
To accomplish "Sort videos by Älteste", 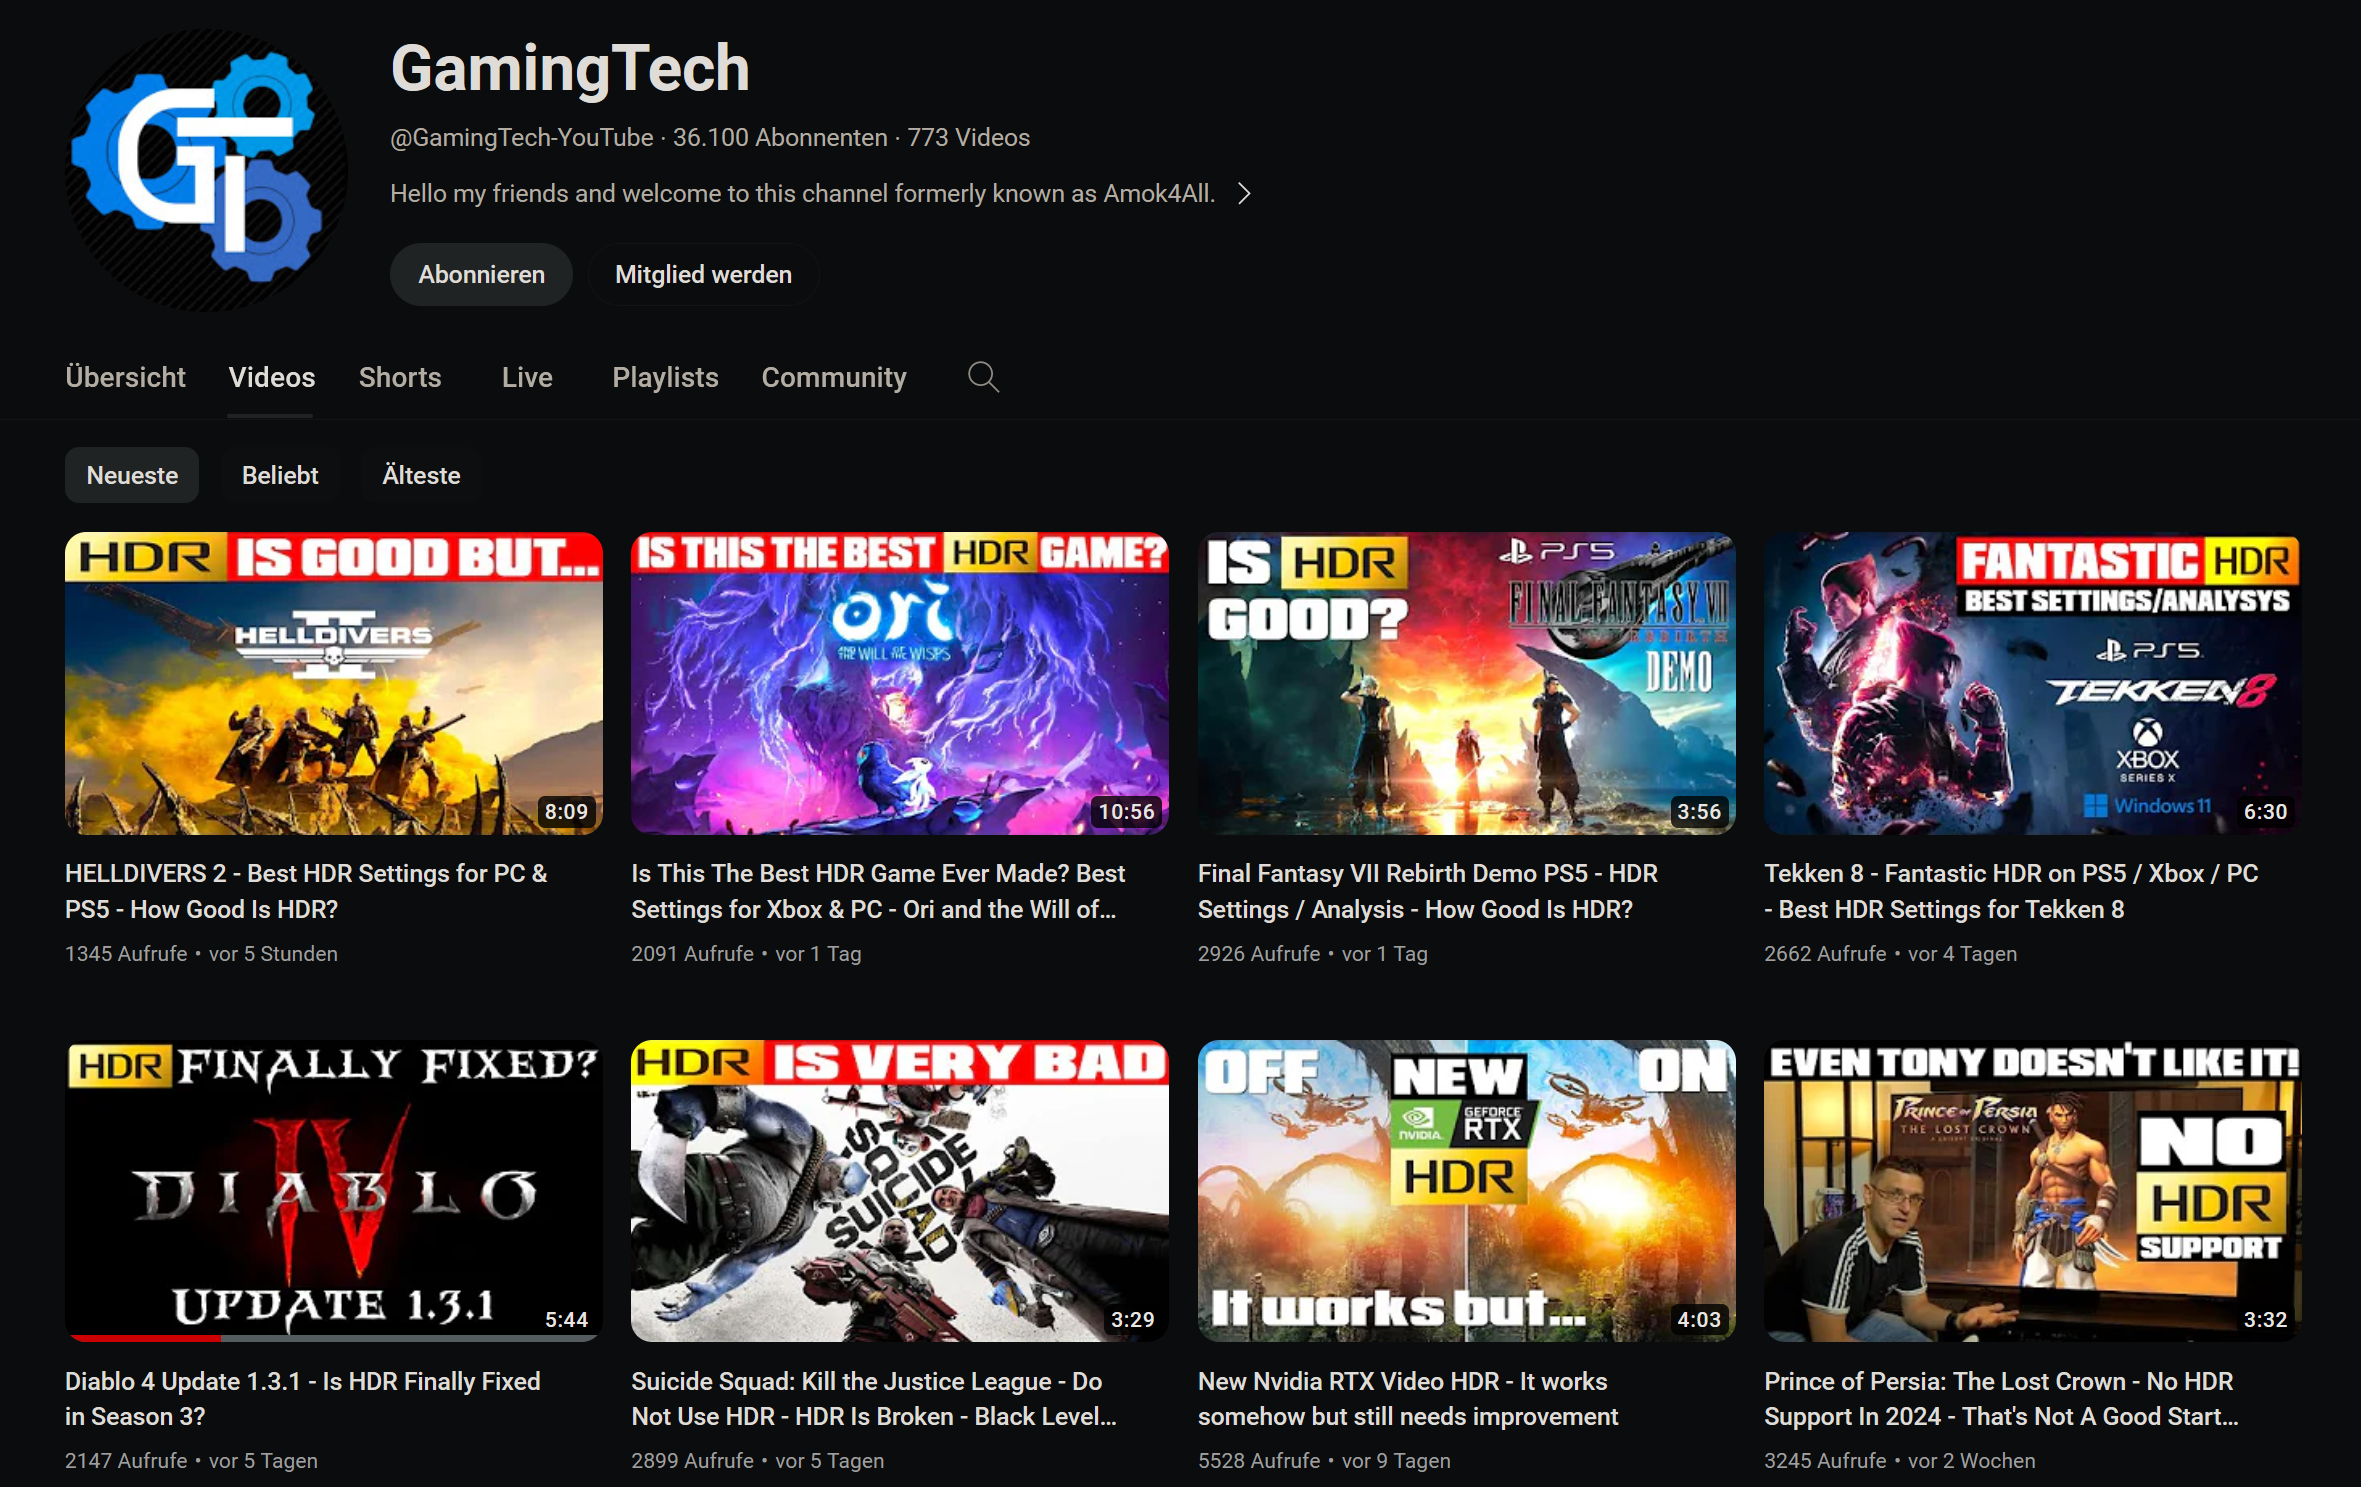I will click(421, 475).
